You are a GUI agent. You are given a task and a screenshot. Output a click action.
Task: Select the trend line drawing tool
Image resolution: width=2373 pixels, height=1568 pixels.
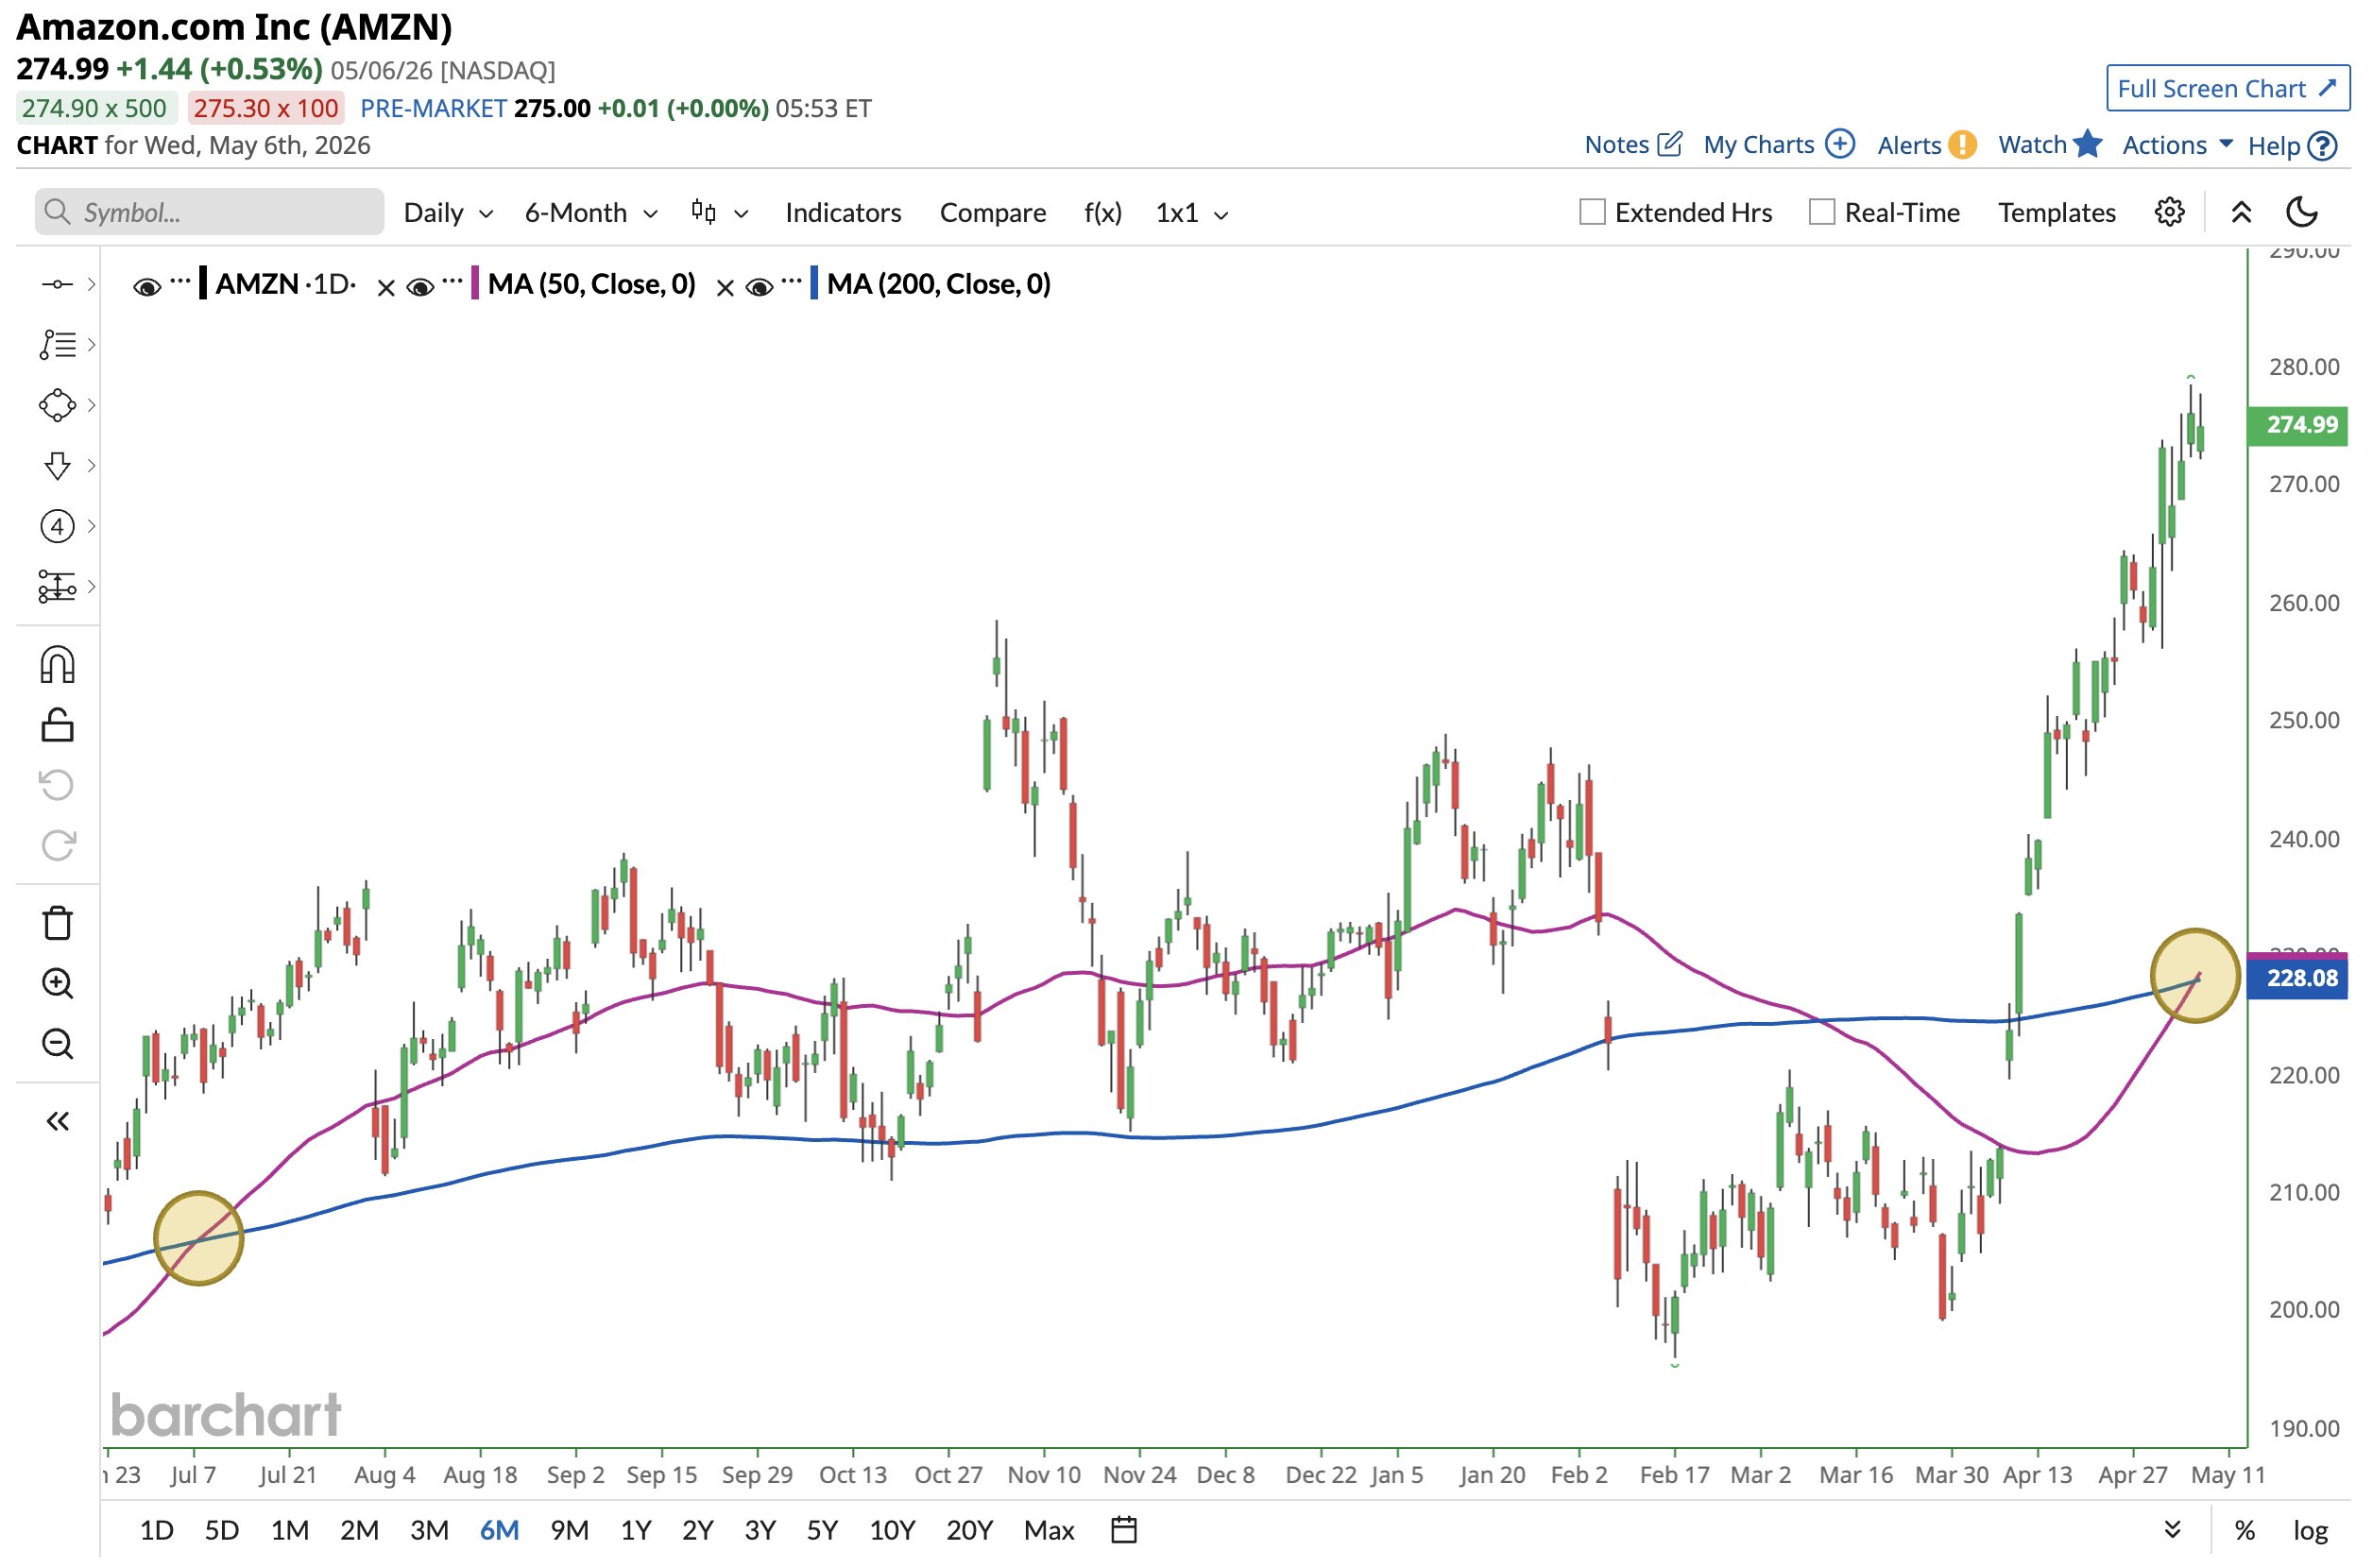[57, 285]
